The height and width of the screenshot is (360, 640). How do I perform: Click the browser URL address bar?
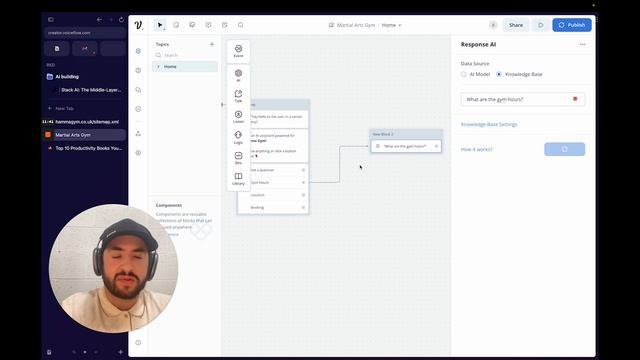point(85,33)
